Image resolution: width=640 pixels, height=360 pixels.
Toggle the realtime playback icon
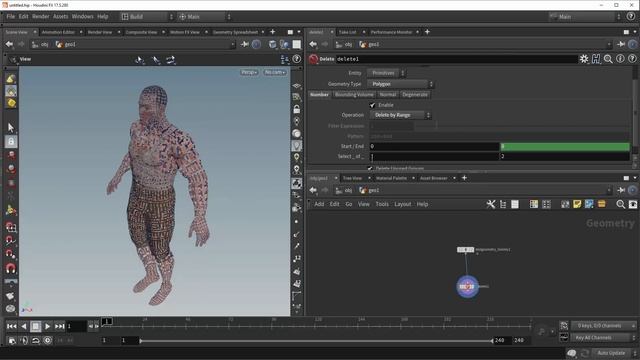(48, 340)
